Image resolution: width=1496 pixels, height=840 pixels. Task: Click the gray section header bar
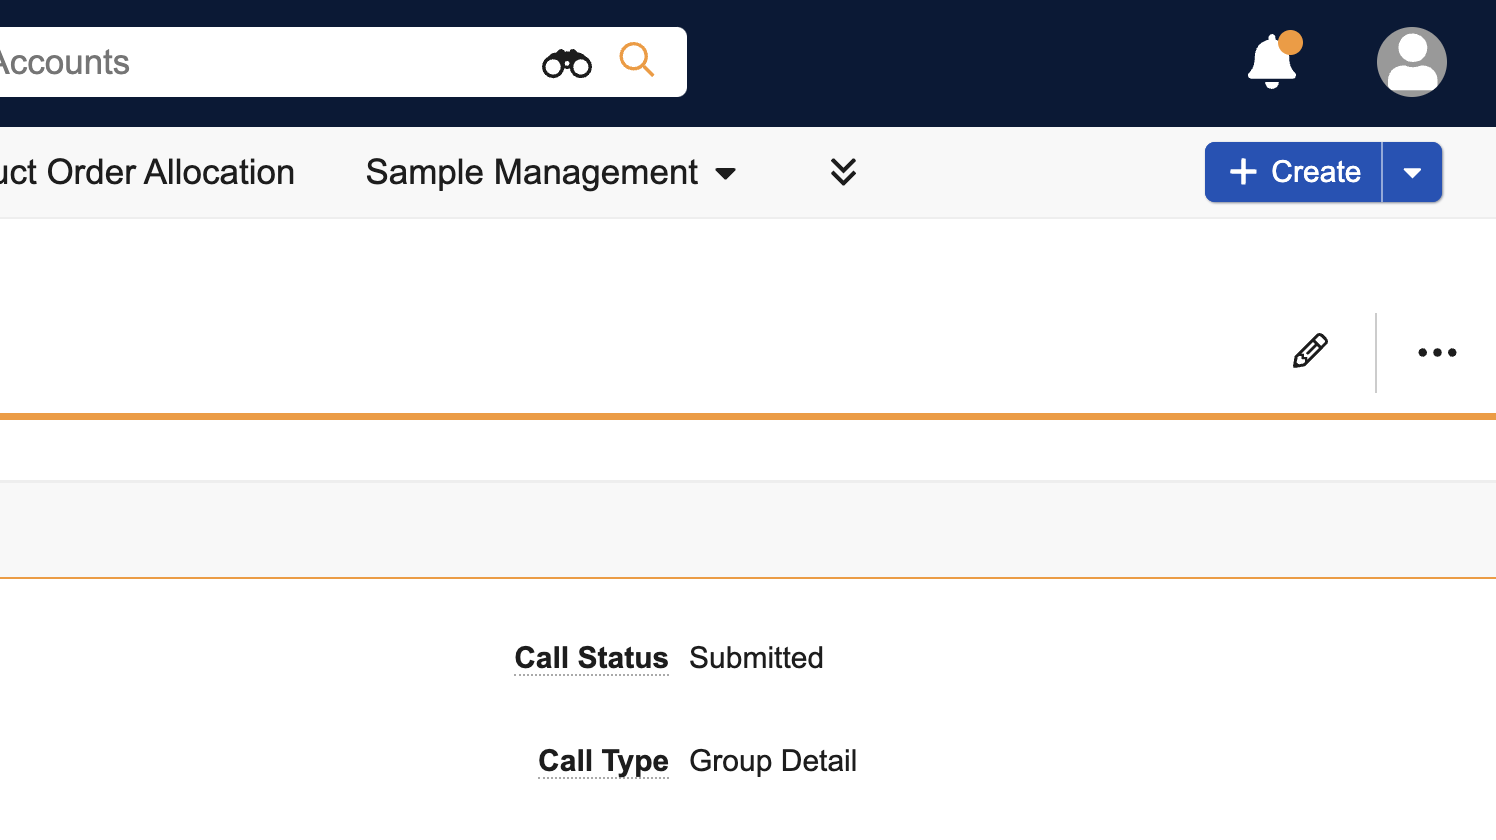[748, 530]
